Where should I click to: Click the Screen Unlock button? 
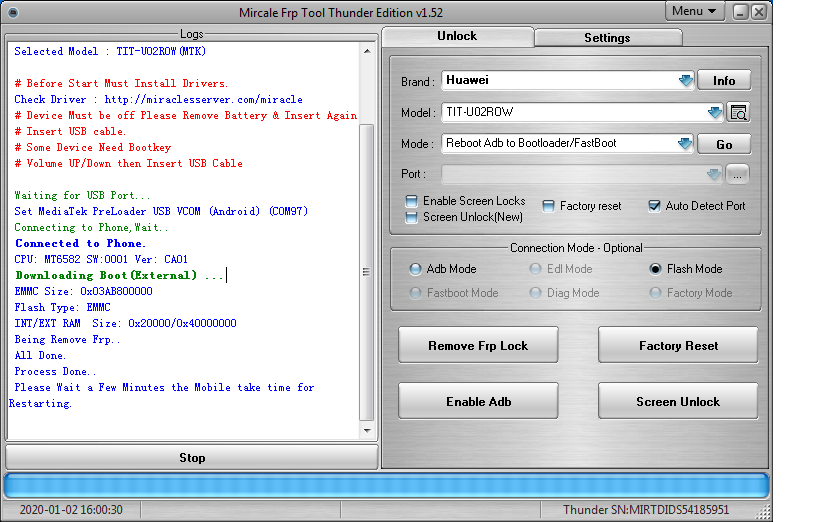(678, 401)
